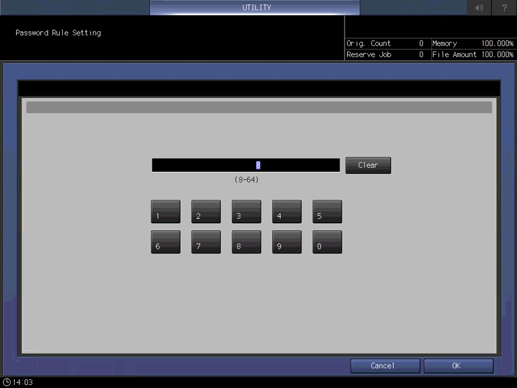The height and width of the screenshot is (388, 517).
Task: Click the Reserve Job status entry
Action: [385, 55]
